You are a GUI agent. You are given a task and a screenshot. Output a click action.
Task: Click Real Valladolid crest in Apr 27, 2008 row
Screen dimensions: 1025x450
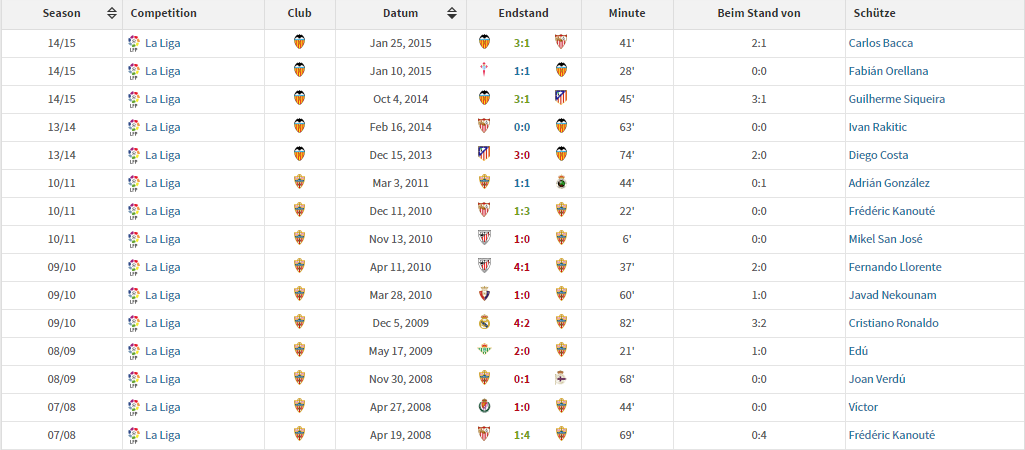tap(485, 407)
